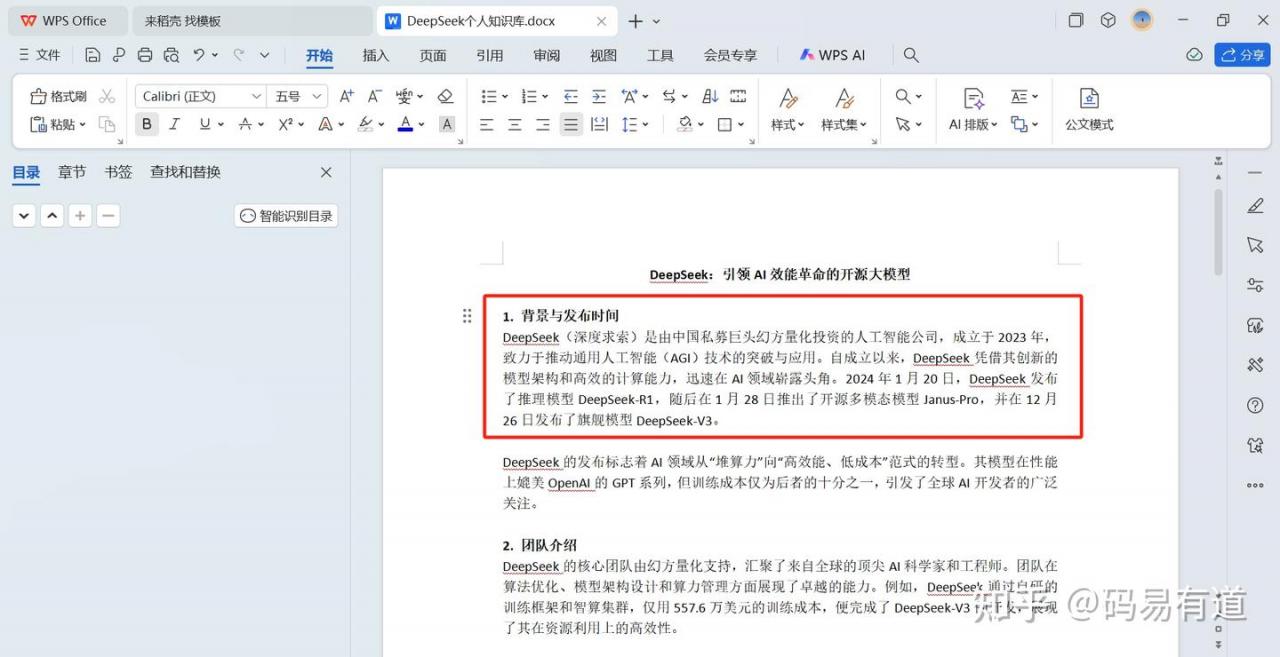Click the 分享 share button
The image size is (1280, 657).
coord(1242,55)
